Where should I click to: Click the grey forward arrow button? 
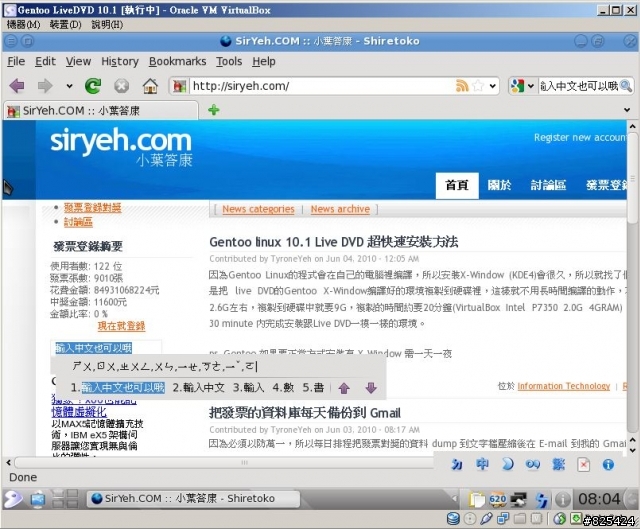(x=45, y=86)
